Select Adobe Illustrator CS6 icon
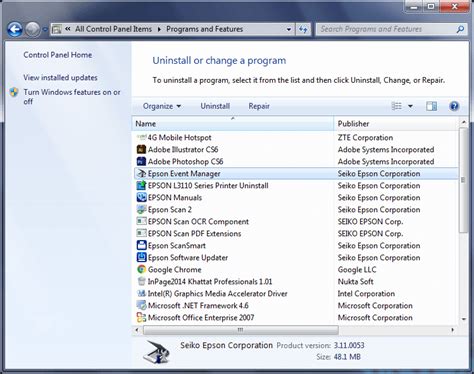This screenshot has height=374, width=474. 141,149
